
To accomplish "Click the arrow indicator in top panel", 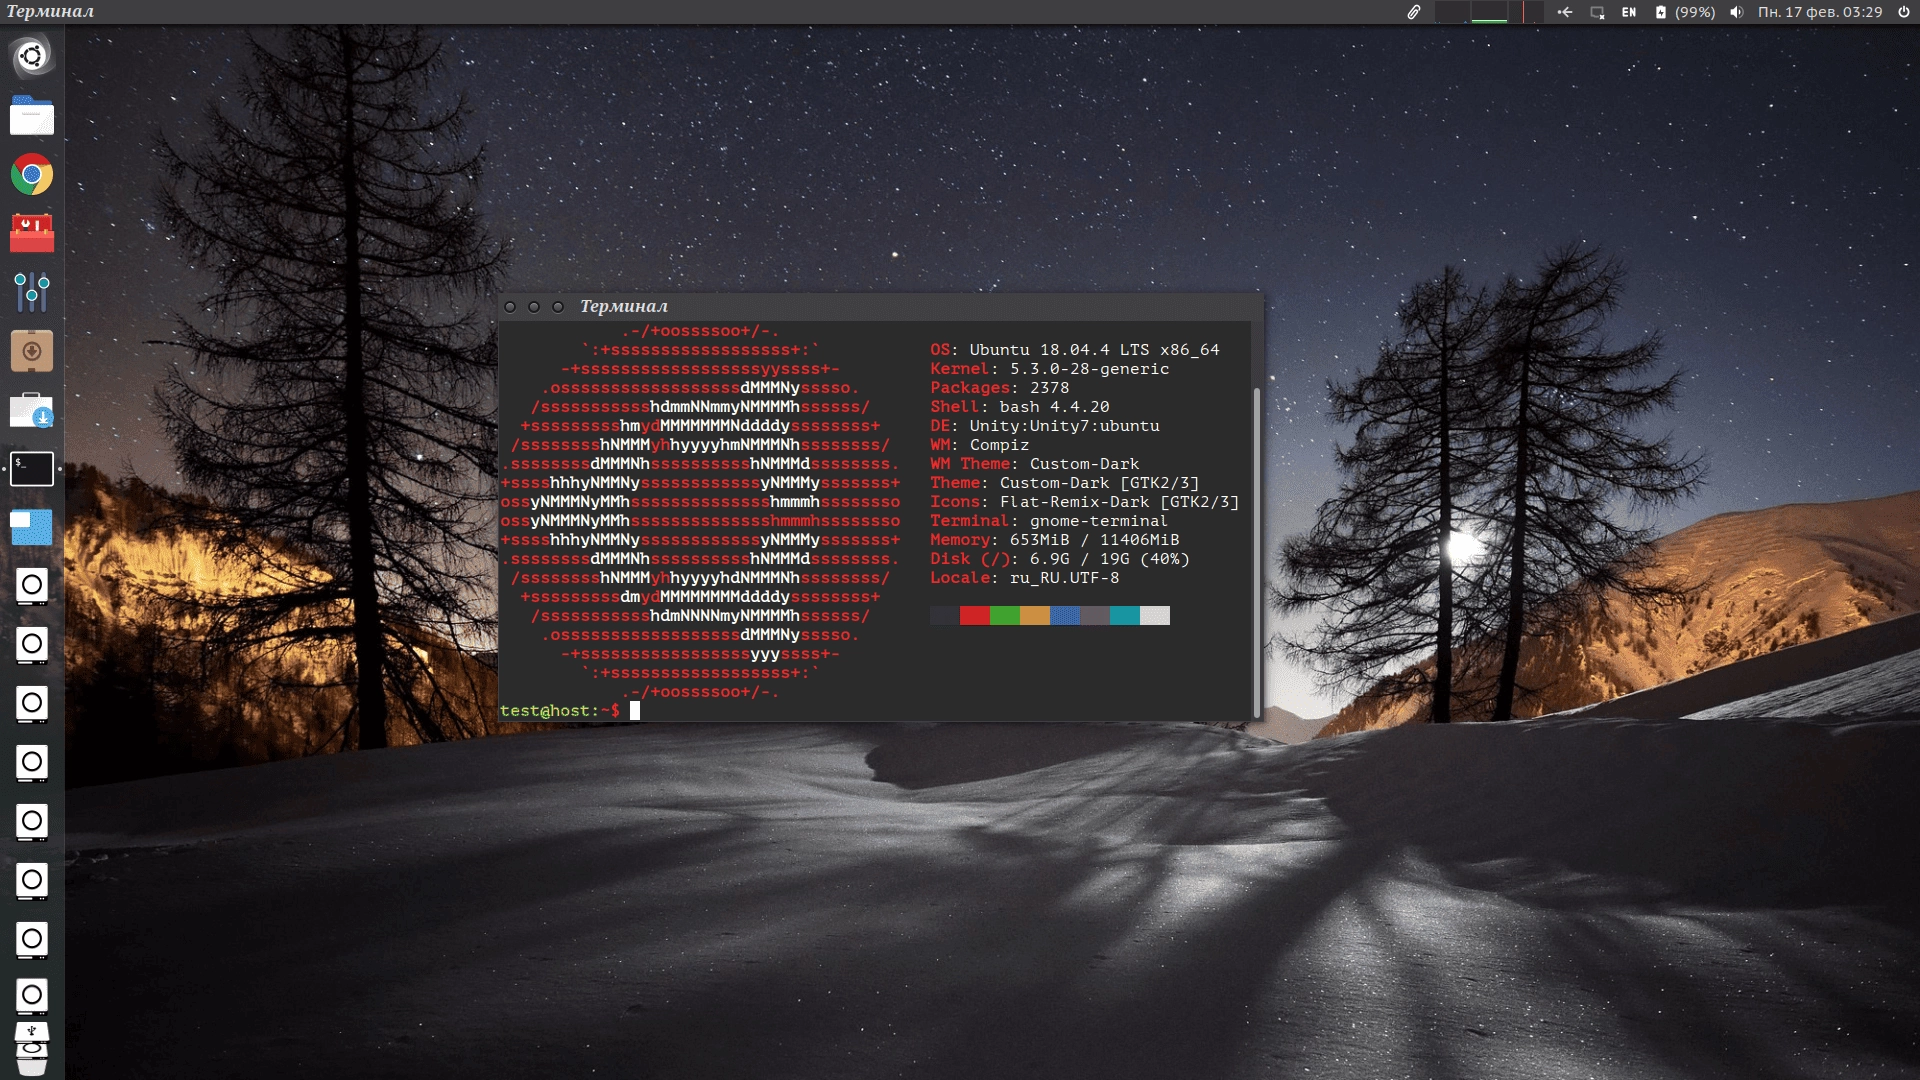I will 1565,12.
